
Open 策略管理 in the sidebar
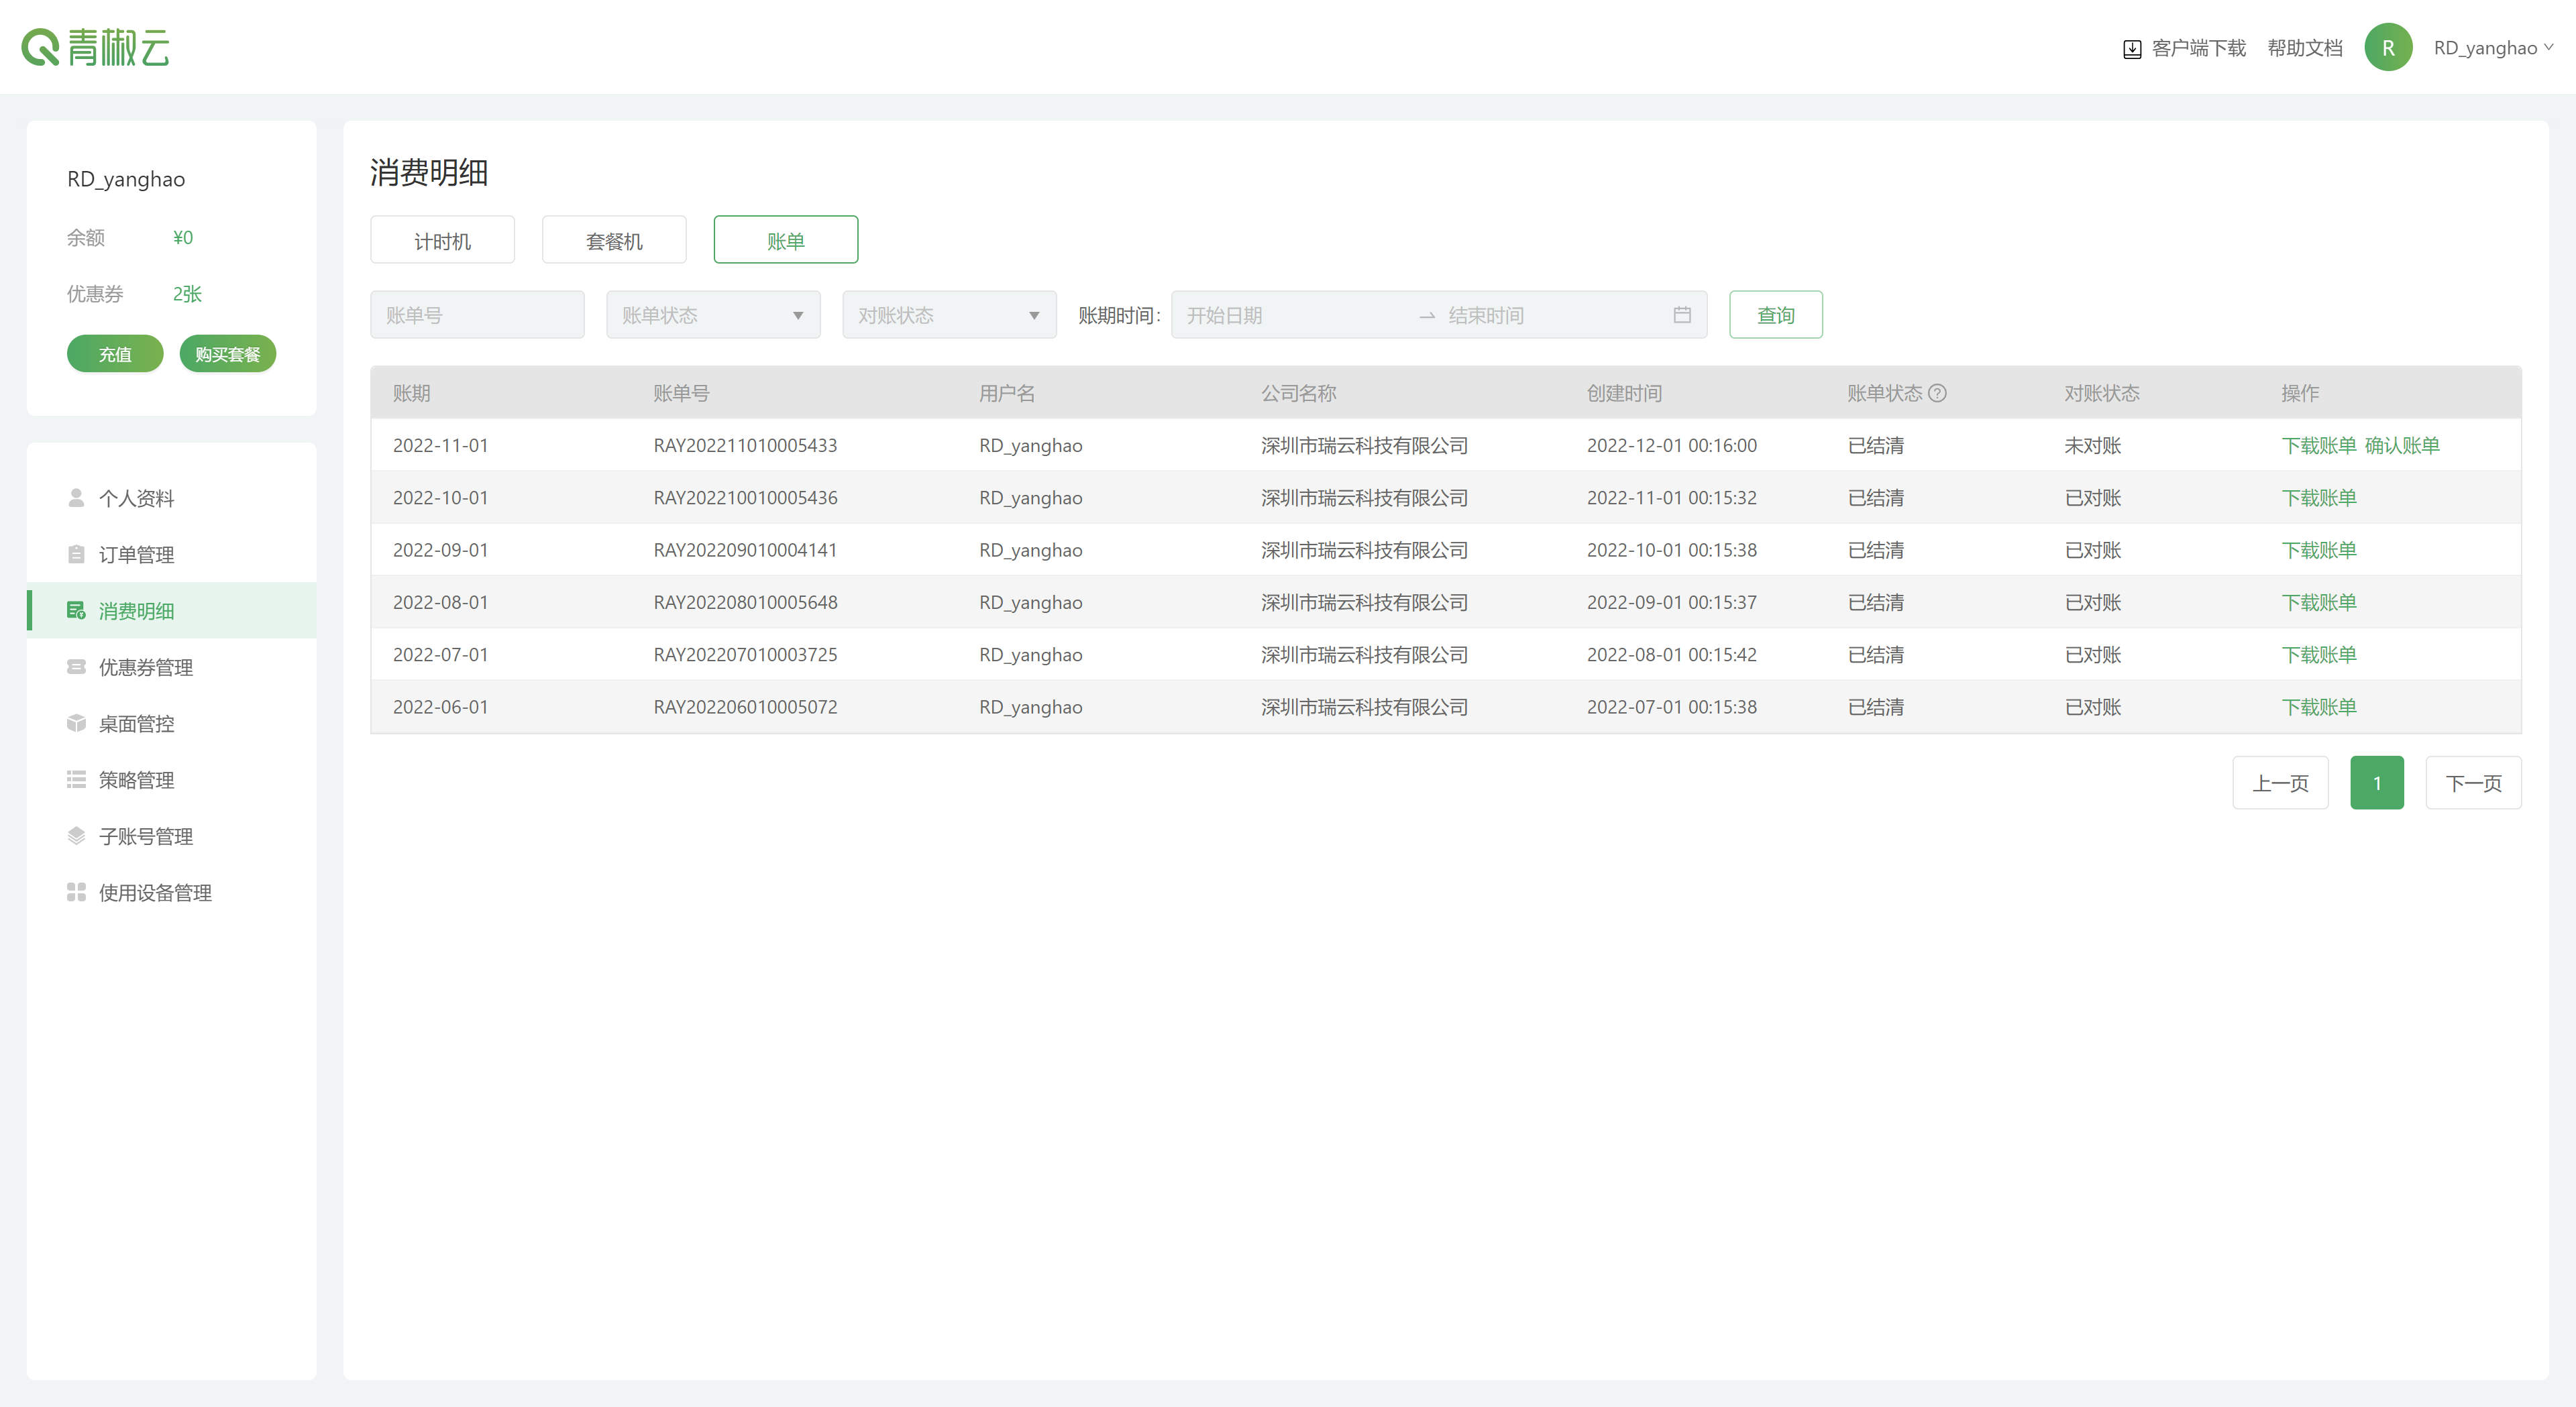pyautogui.click(x=172, y=779)
